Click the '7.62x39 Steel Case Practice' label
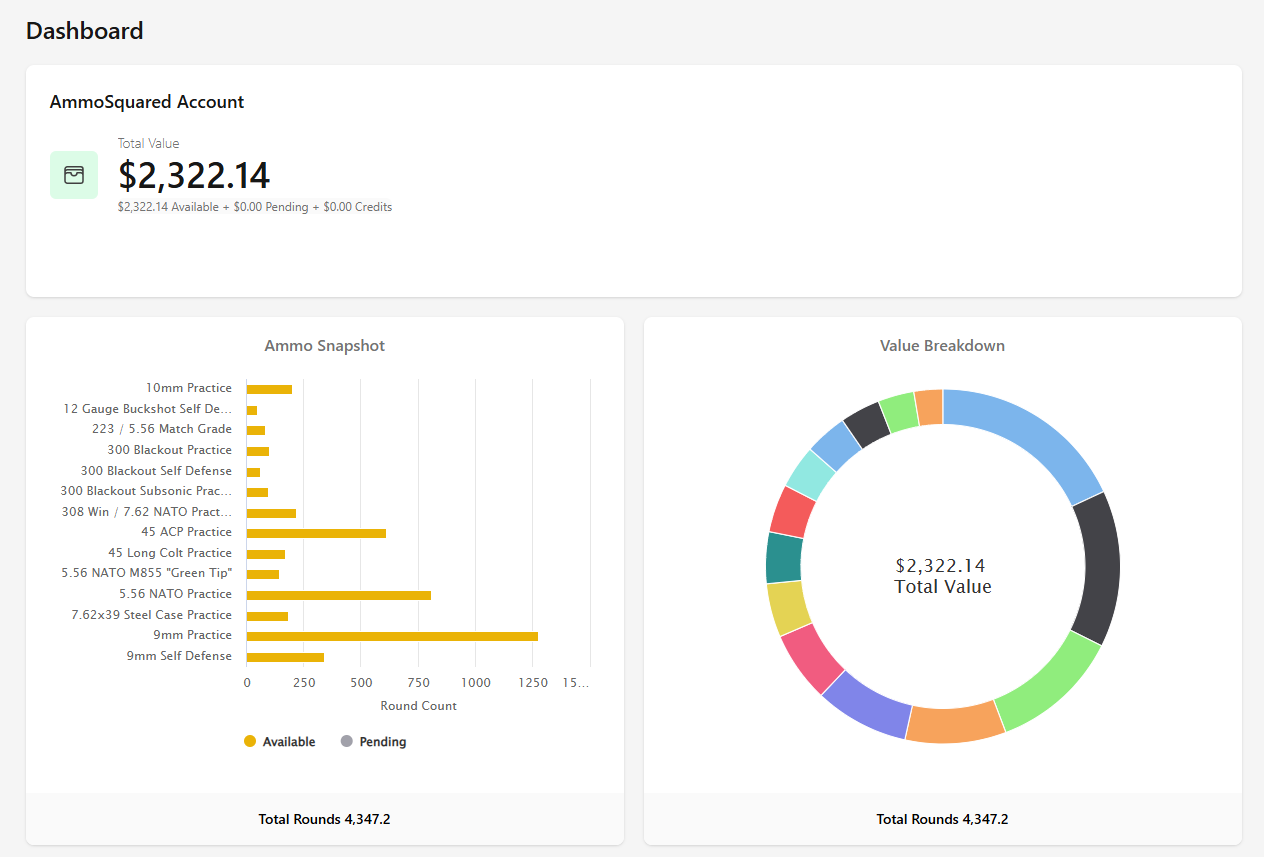The image size is (1264, 857). [152, 615]
